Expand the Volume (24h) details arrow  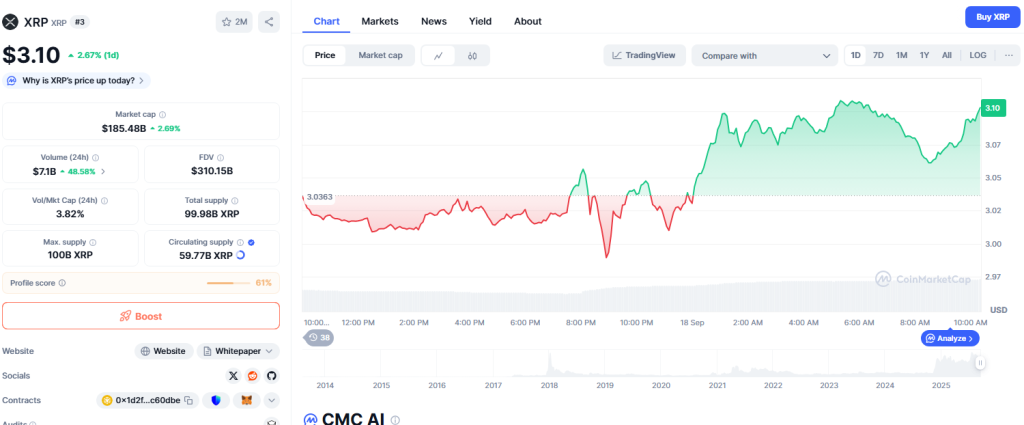103,172
